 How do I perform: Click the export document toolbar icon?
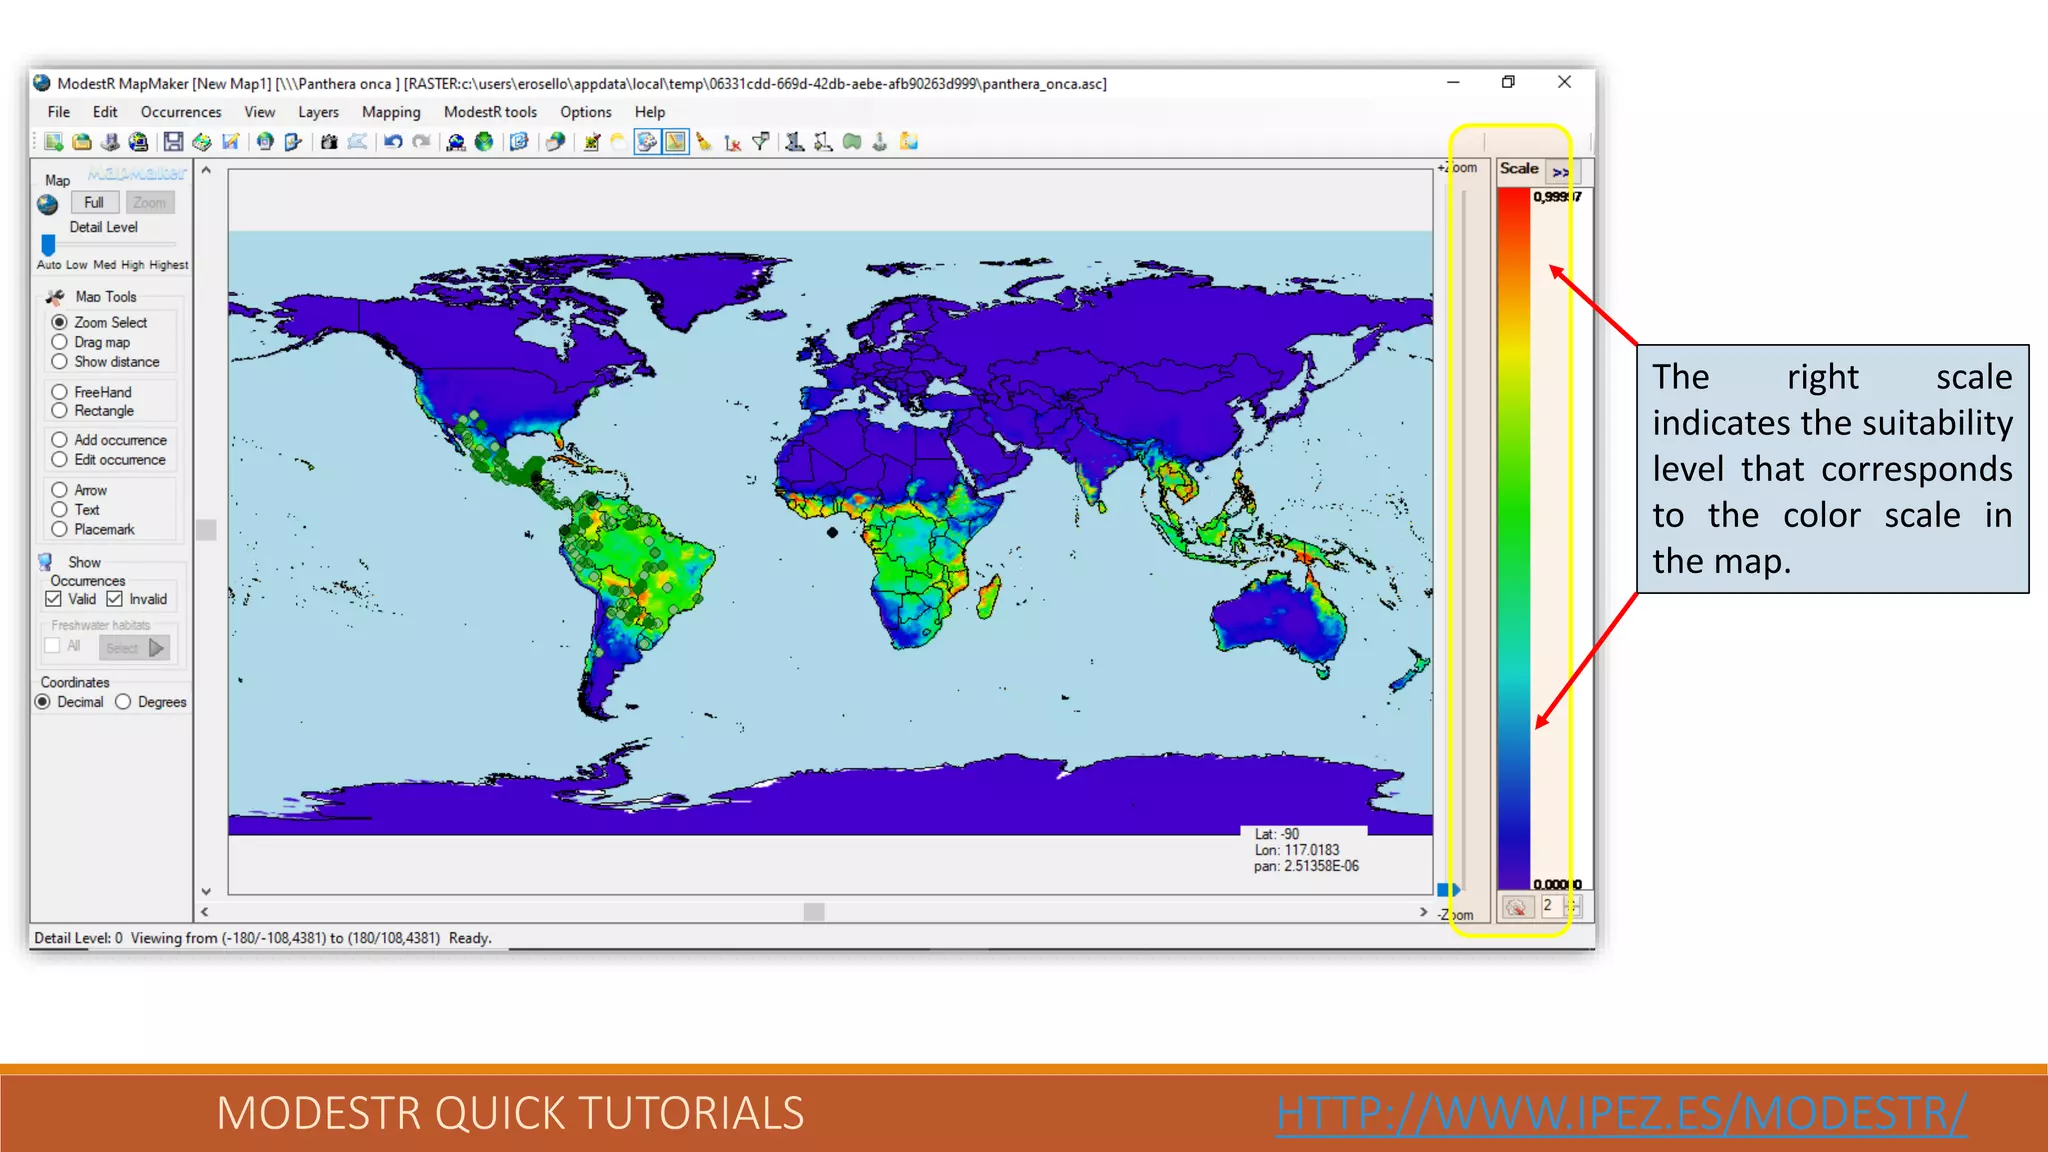coord(293,142)
